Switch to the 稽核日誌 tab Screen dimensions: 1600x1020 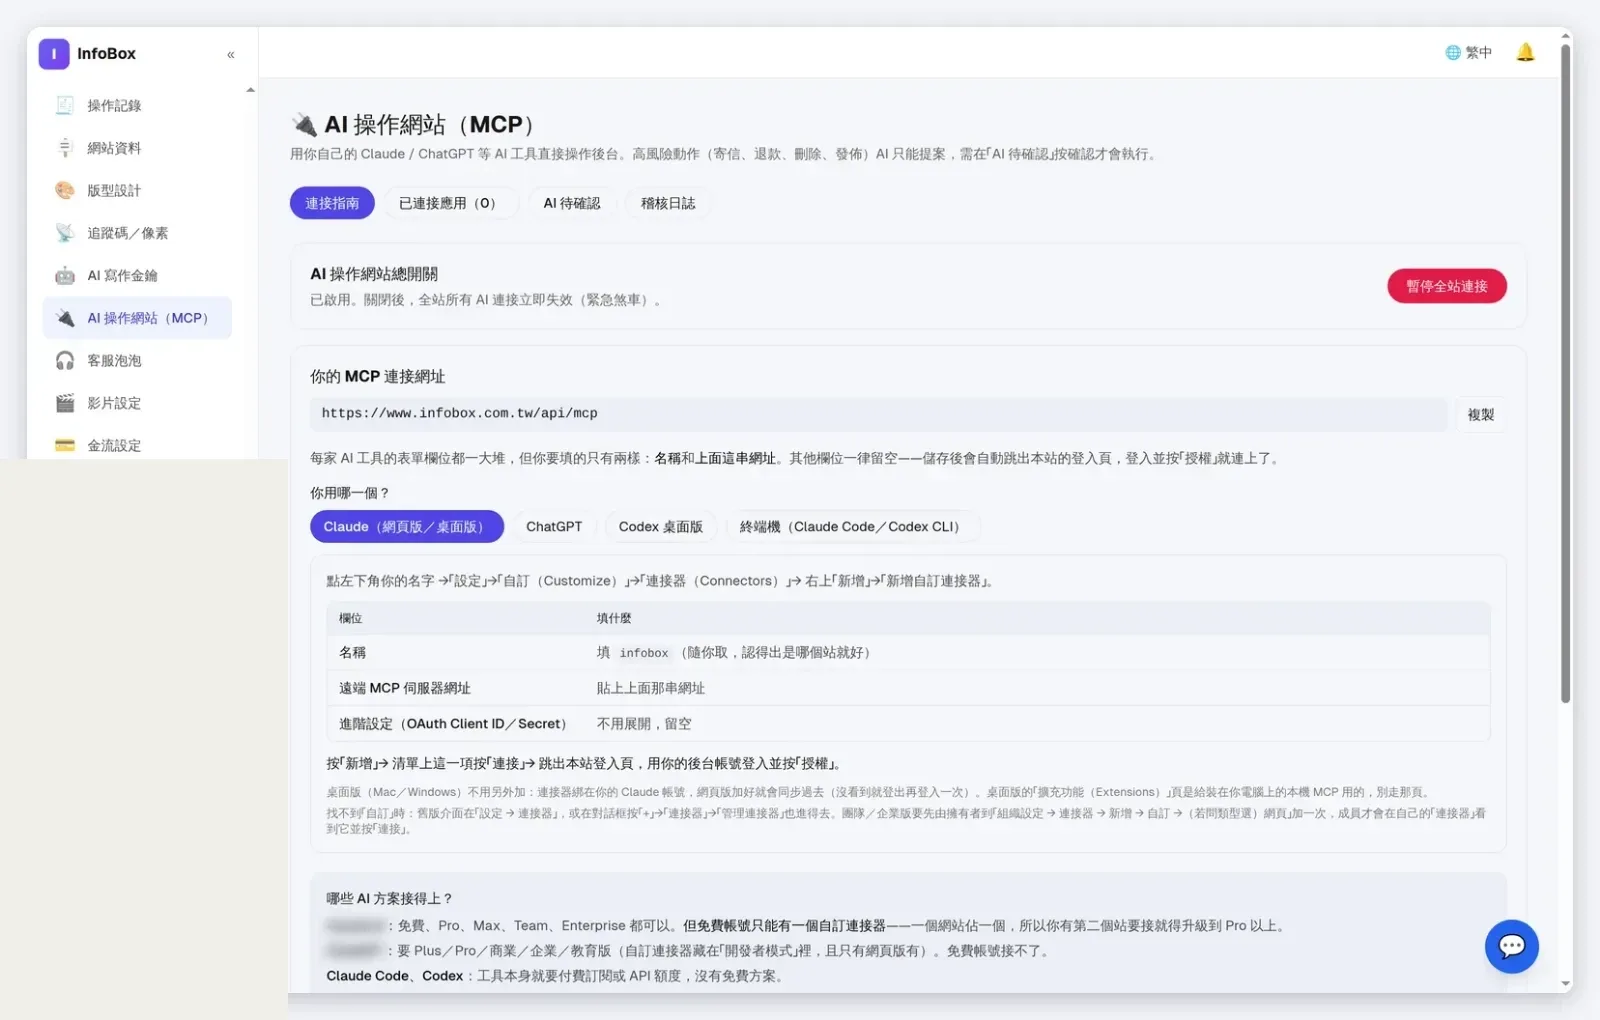pyautogui.click(x=668, y=203)
